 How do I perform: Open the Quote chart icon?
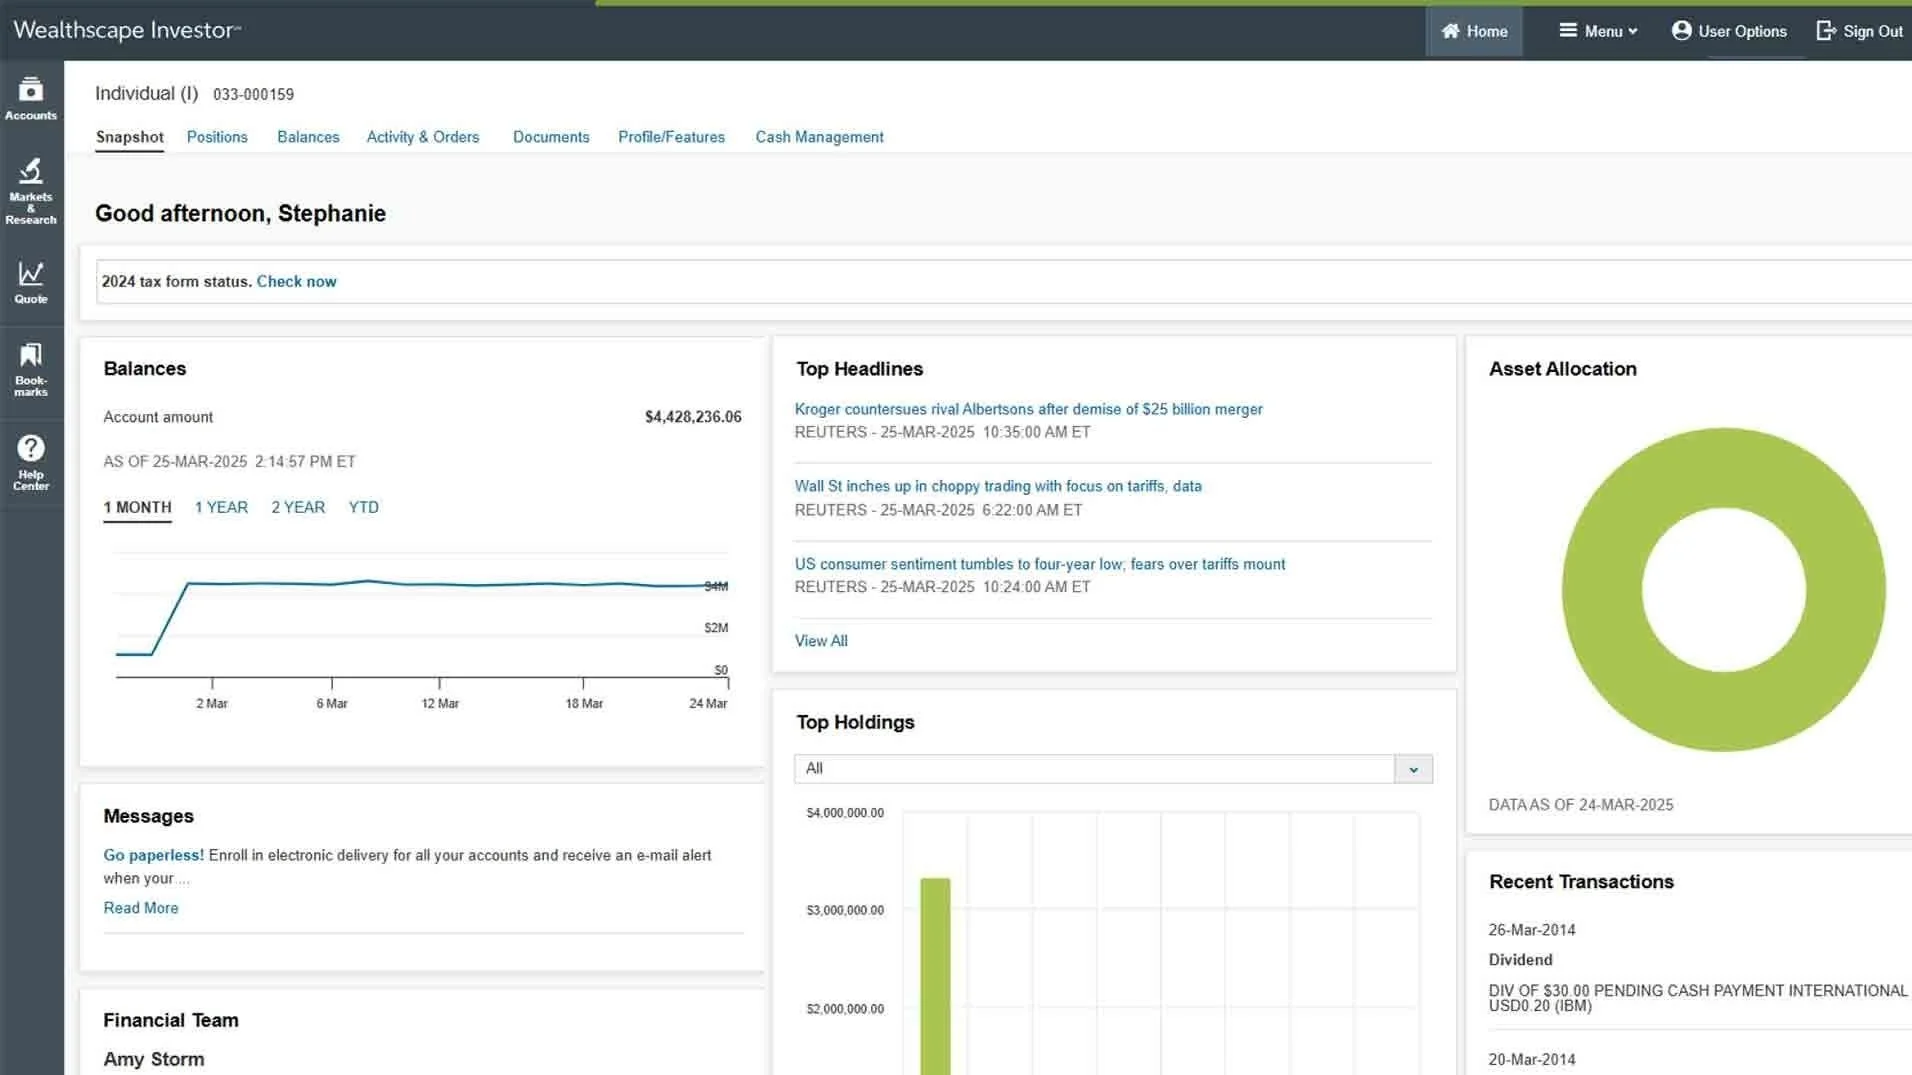[x=31, y=283]
